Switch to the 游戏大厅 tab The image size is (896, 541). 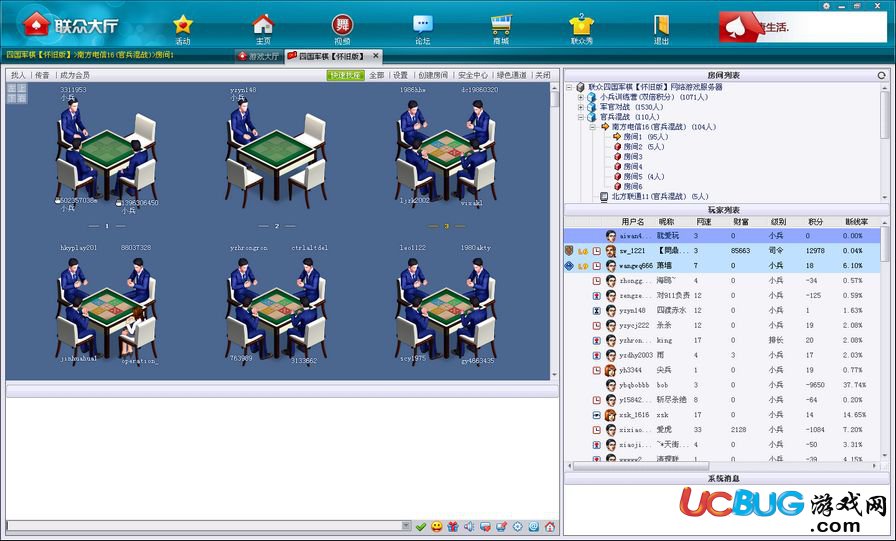(259, 56)
